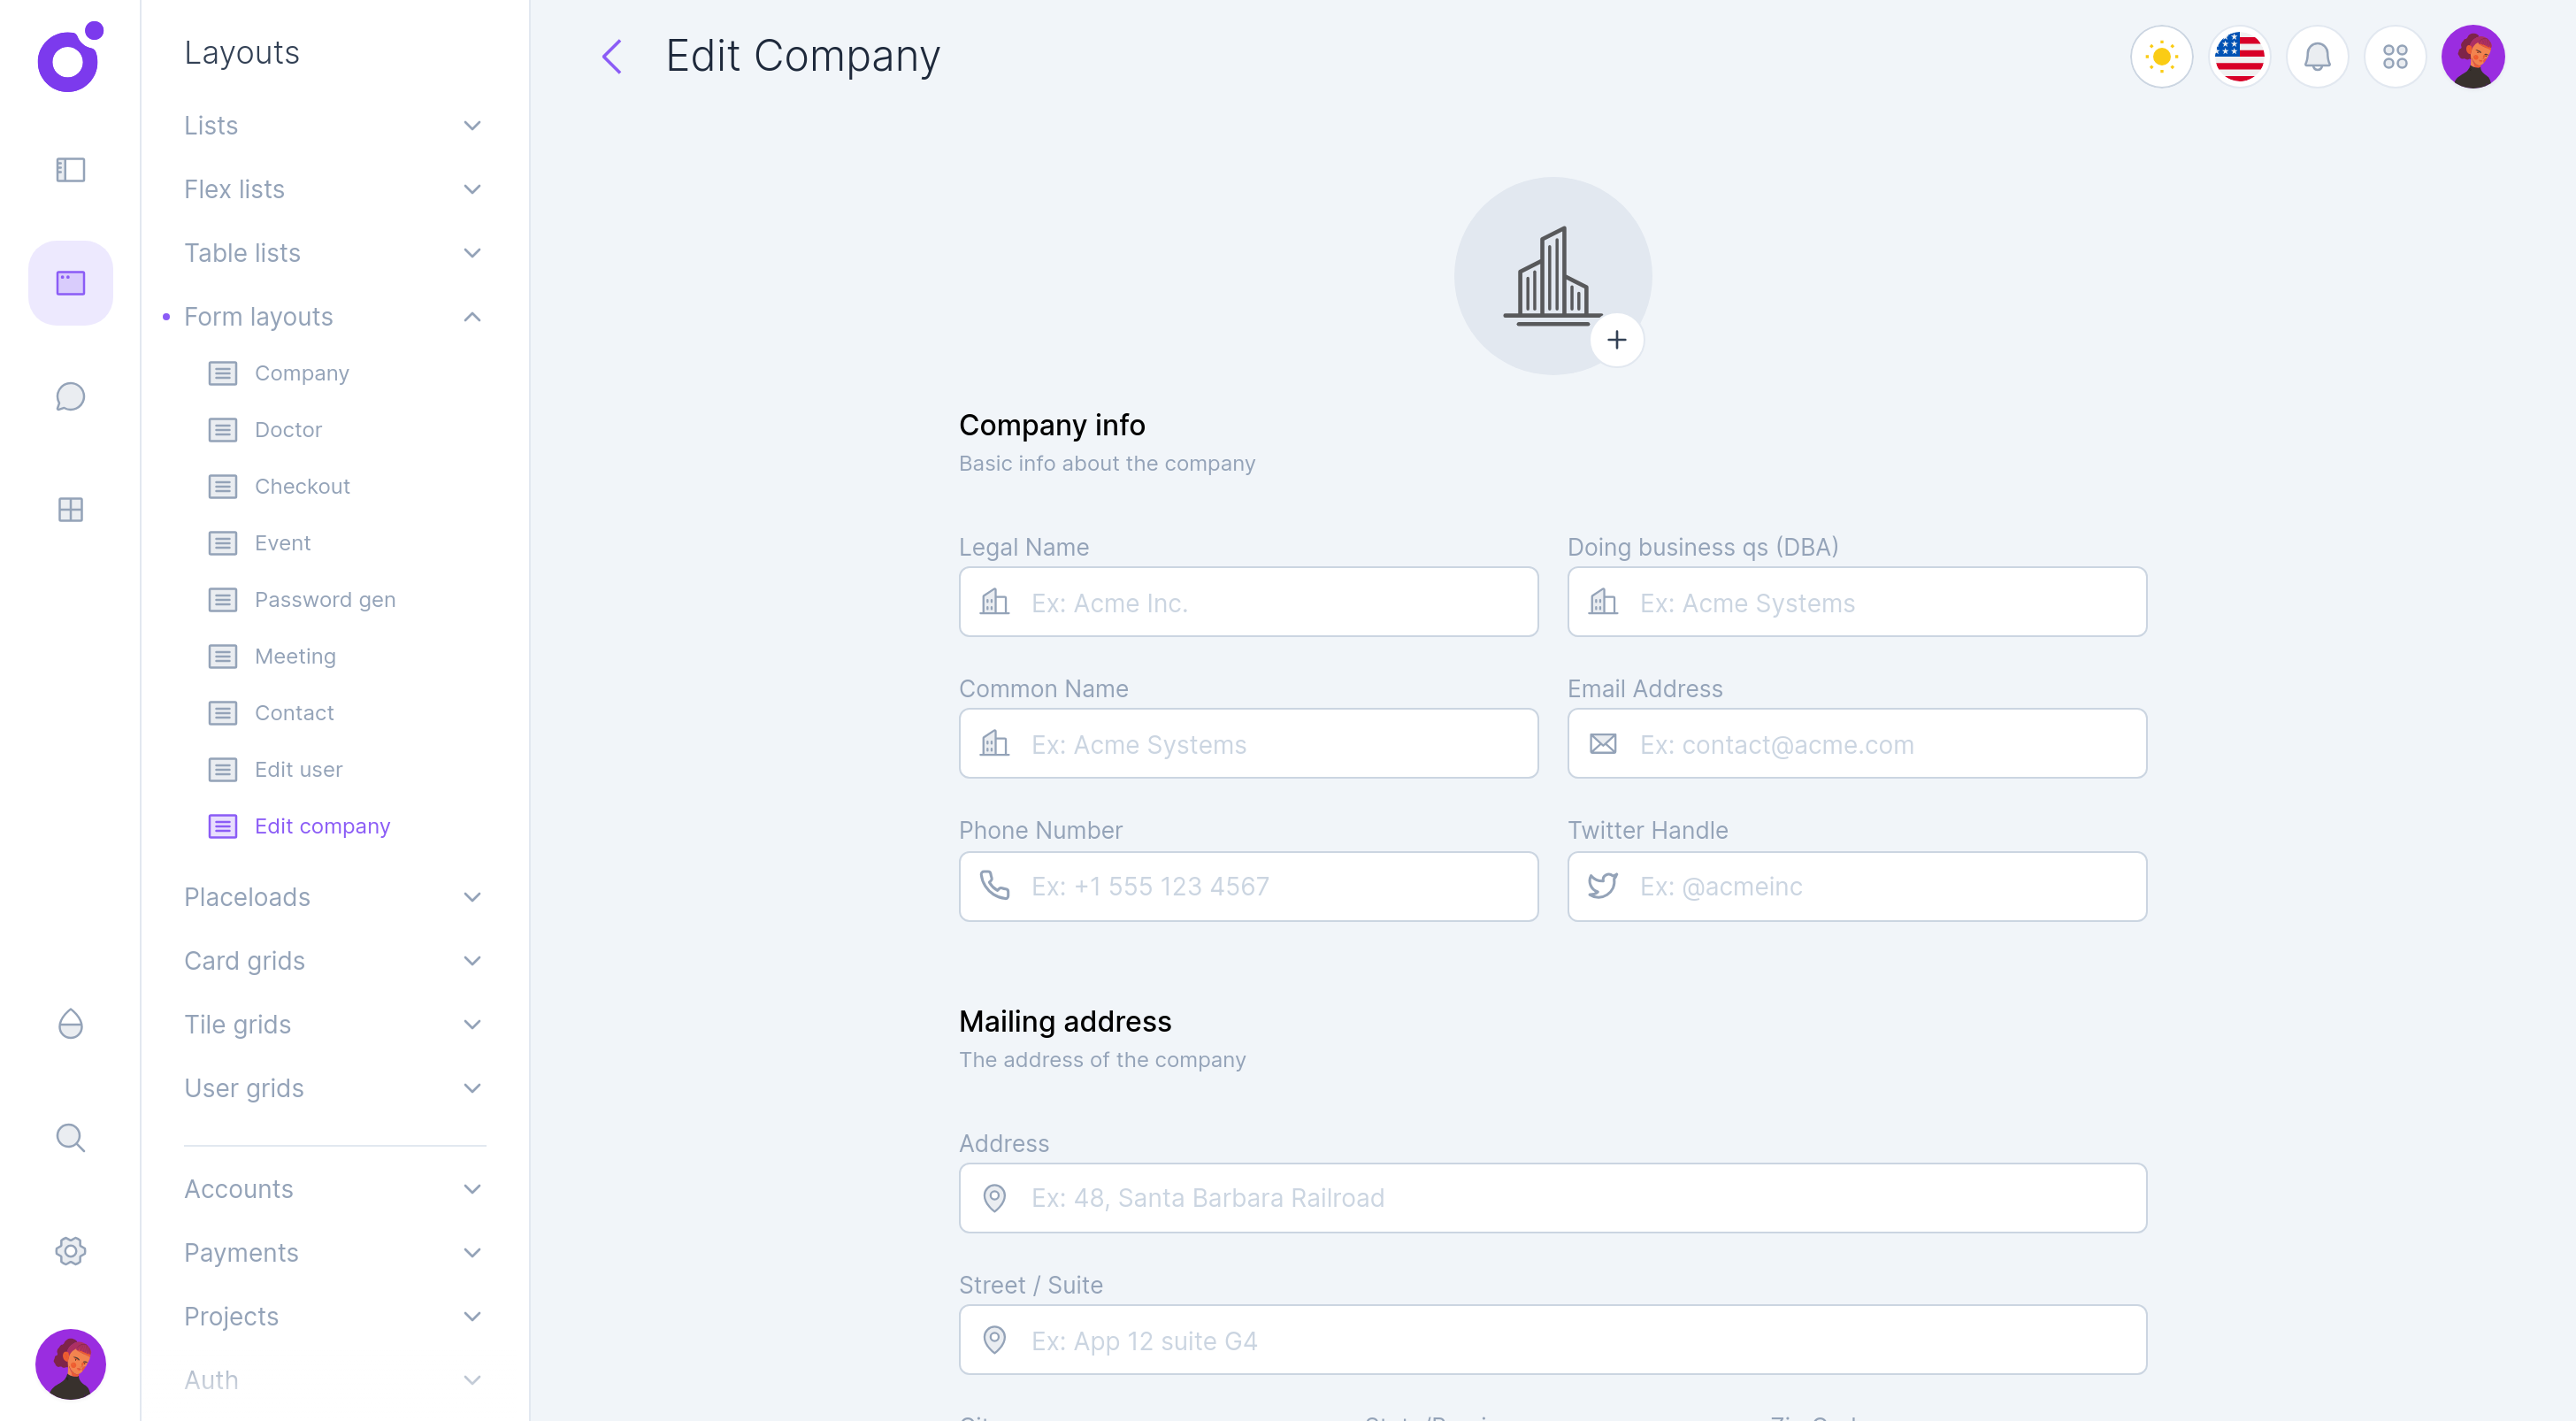Viewport: 2576px width, 1421px height.
Task: Select the Edit user menu item
Action: [x=298, y=770]
